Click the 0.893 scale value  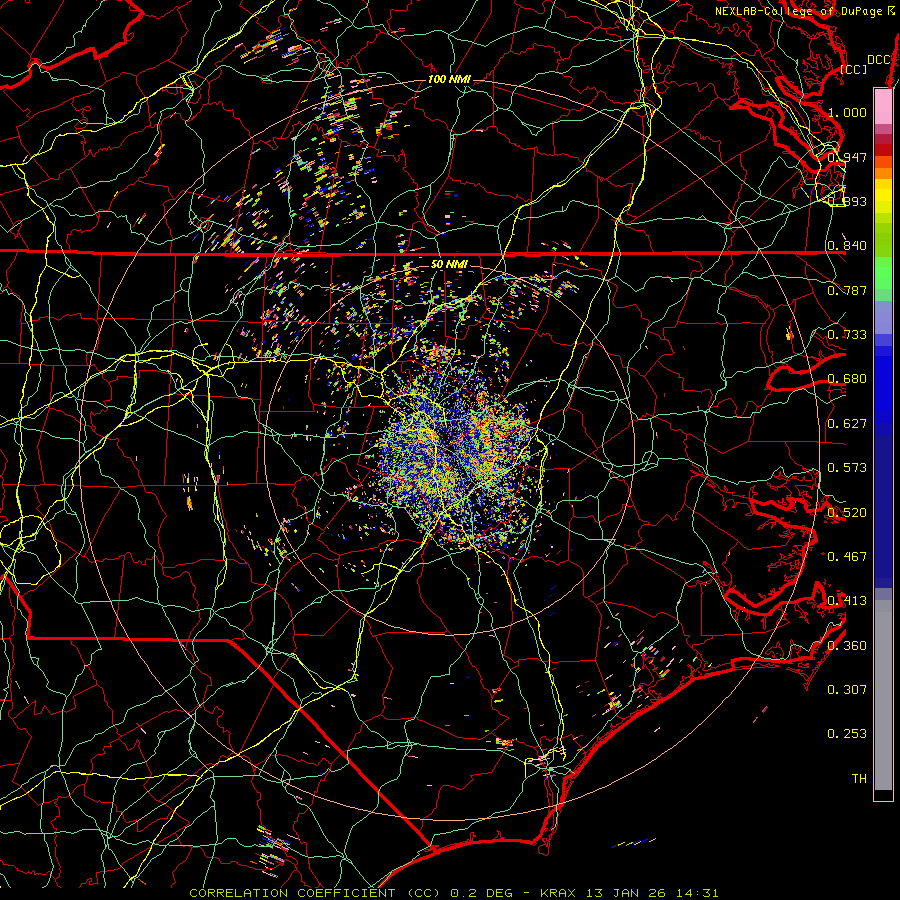coord(847,201)
